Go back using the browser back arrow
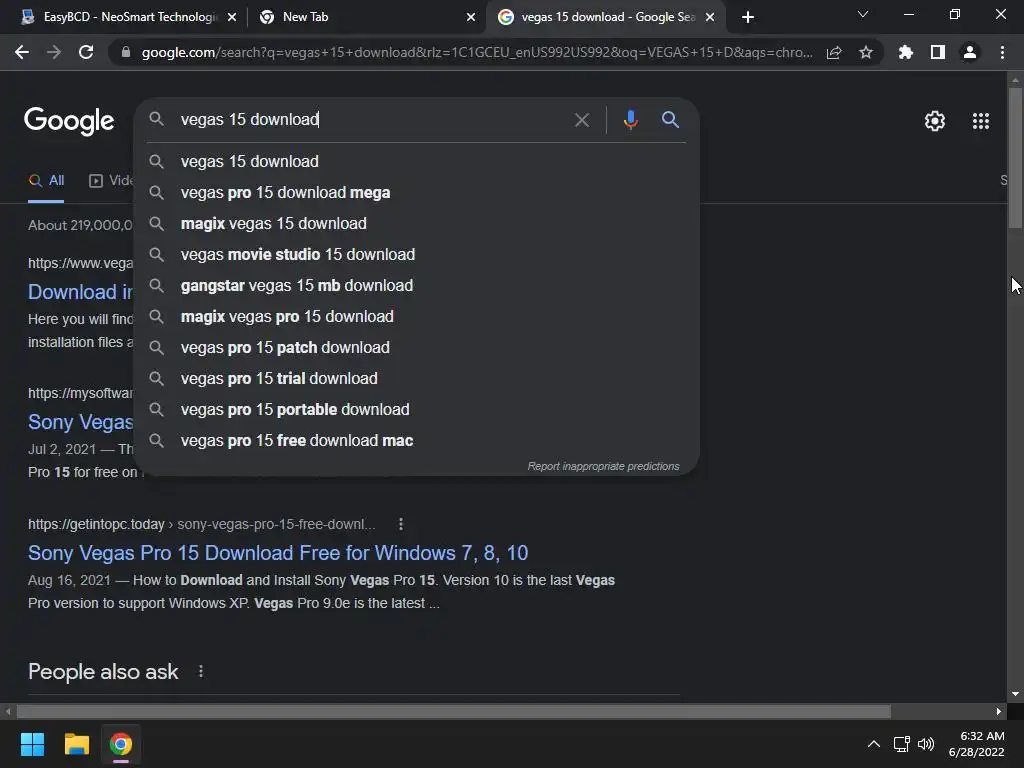 point(22,52)
